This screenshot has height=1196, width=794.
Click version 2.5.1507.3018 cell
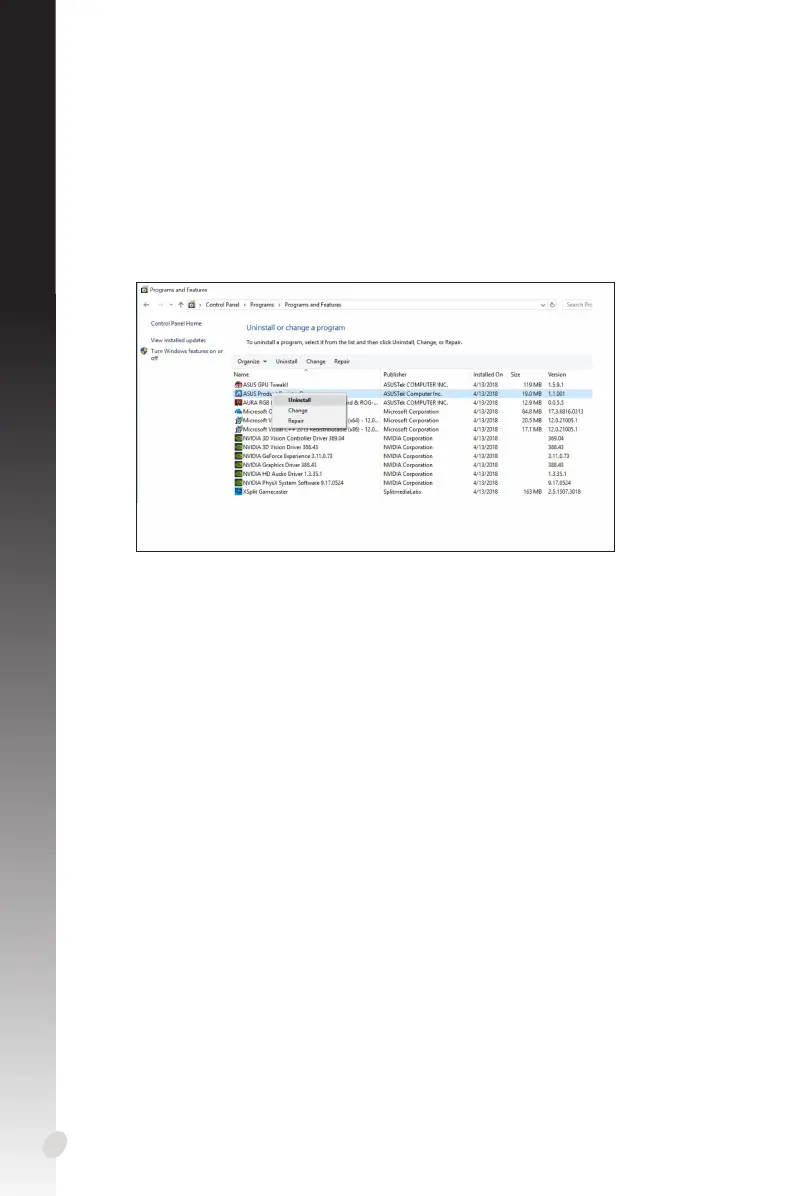[564, 492]
